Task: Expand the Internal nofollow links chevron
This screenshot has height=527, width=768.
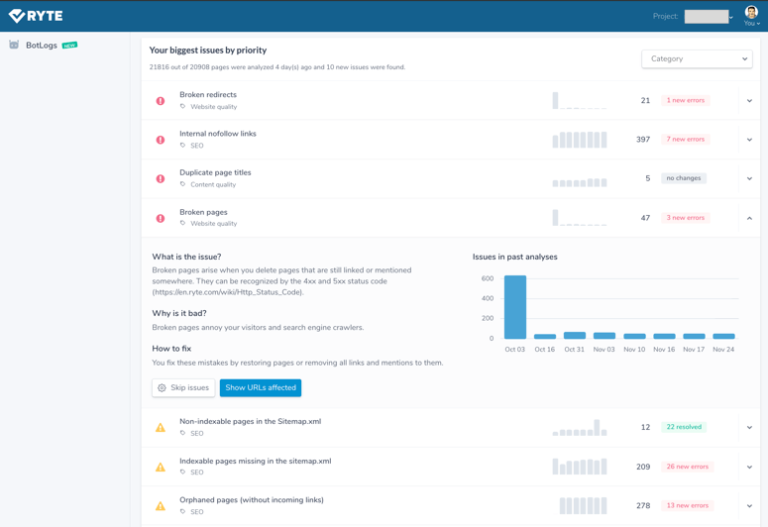Action: (749, 140)
